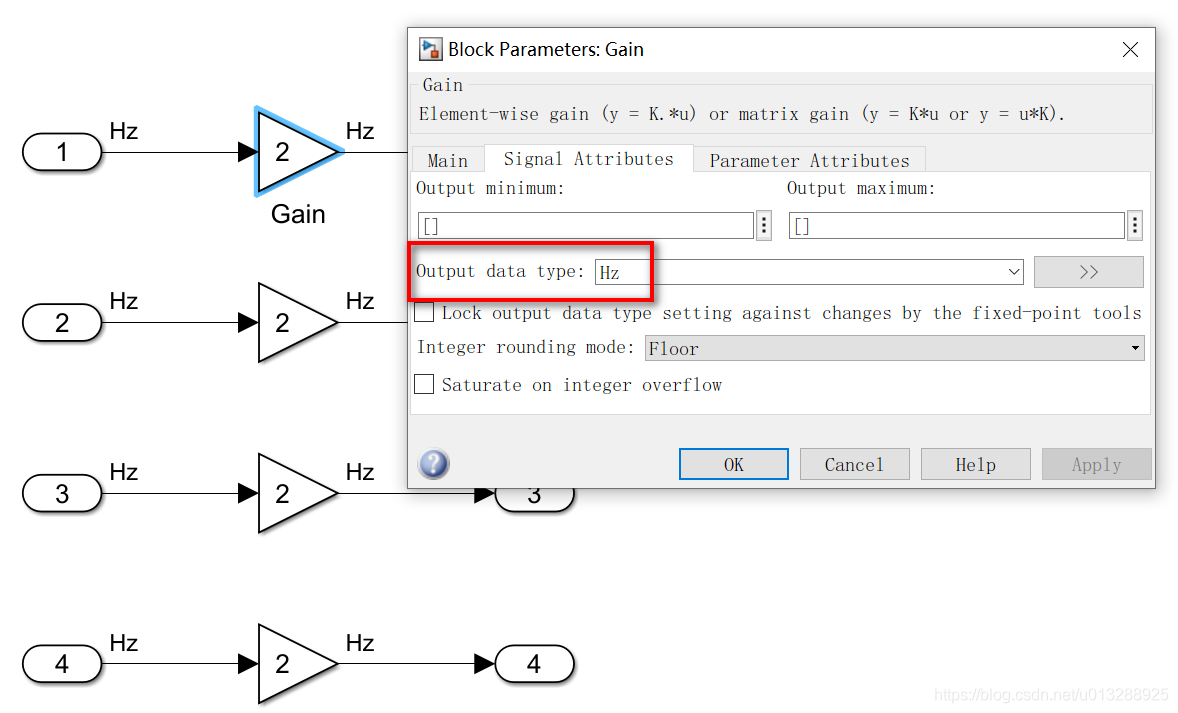Select the highlighted Gain block triangle

point(290,152)
